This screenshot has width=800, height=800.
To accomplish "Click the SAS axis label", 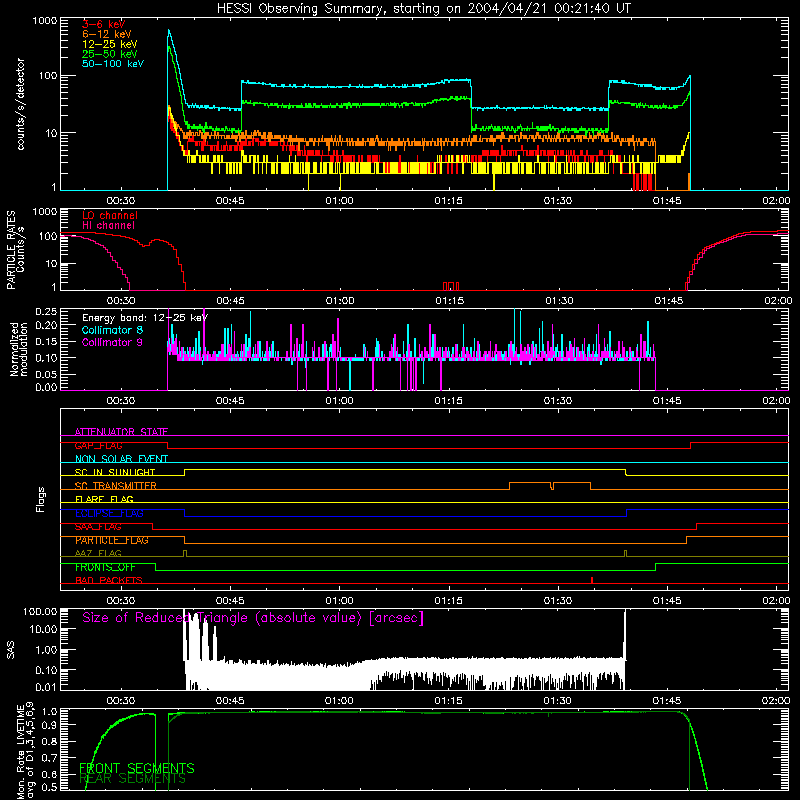I will [x=10, y=650].
